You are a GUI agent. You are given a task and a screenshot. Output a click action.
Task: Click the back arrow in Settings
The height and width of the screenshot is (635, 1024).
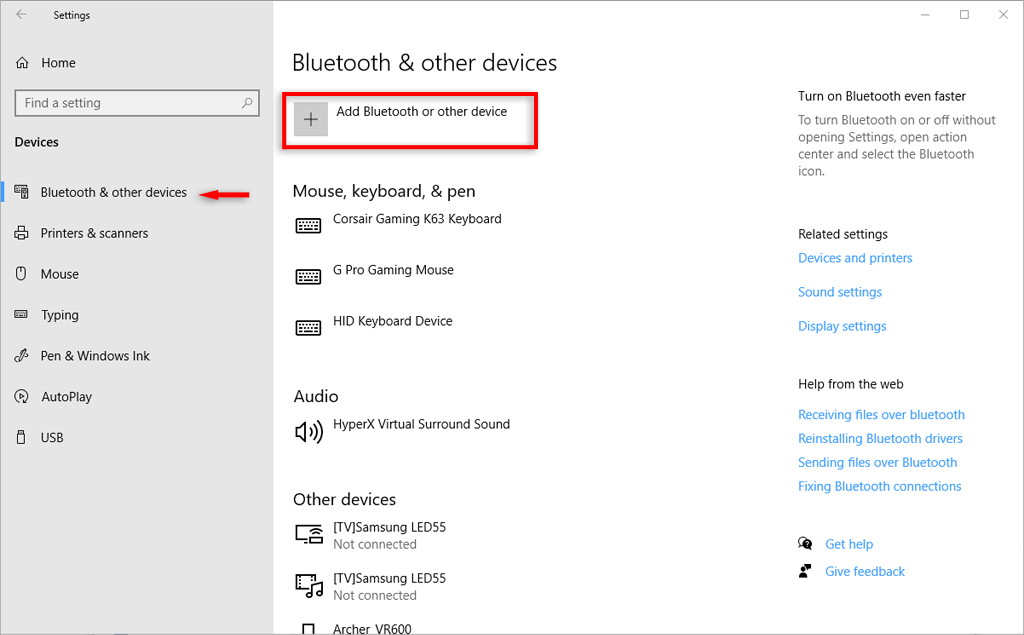(x=21, y=15)
